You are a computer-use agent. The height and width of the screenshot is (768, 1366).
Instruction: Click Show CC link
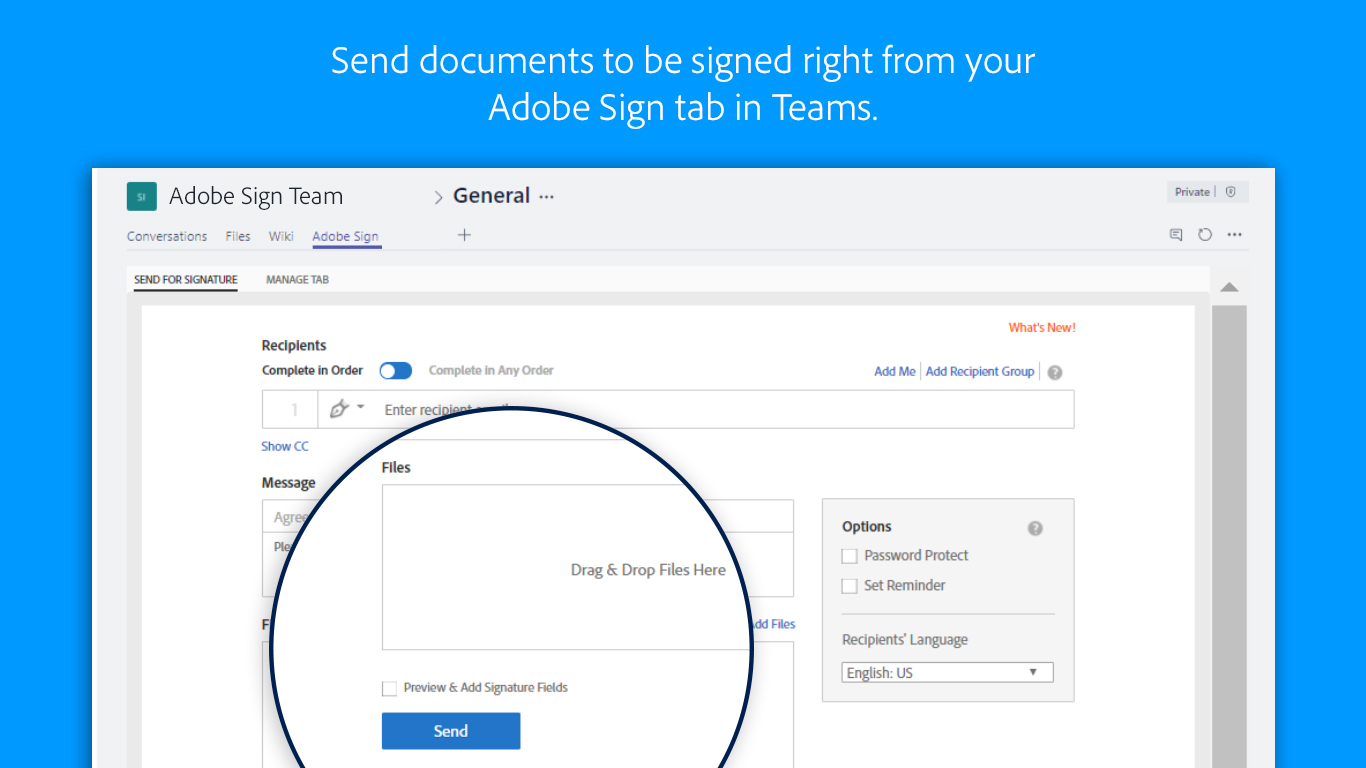tap(285, 447)
